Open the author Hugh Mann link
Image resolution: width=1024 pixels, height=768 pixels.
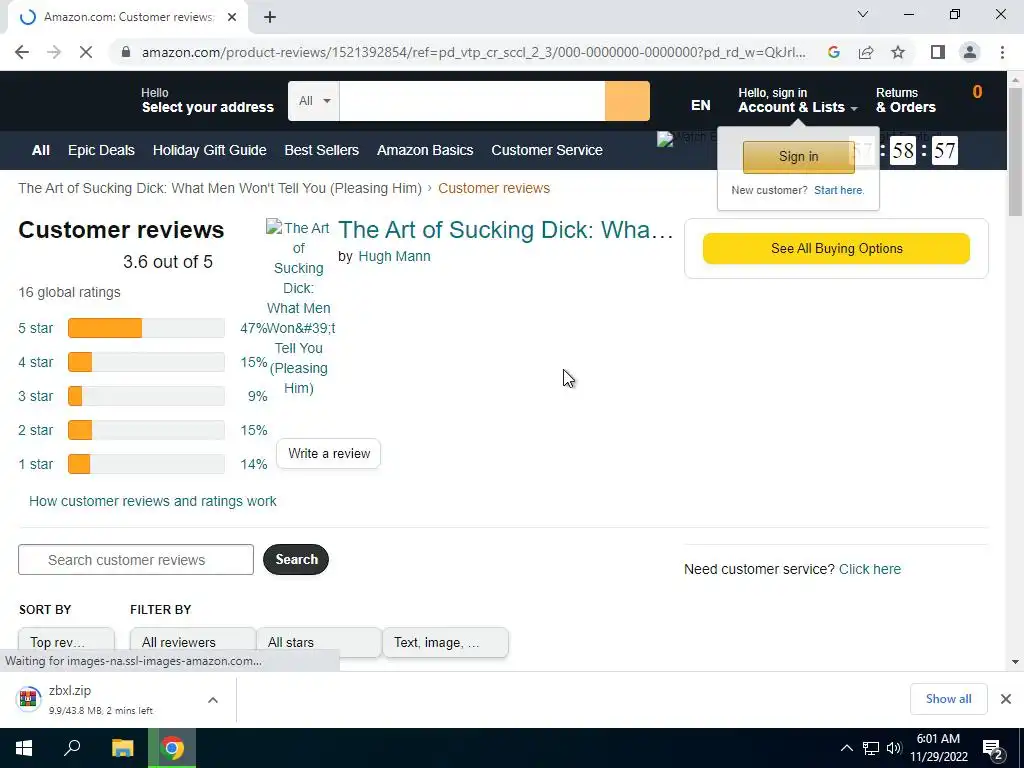(394, 256)
